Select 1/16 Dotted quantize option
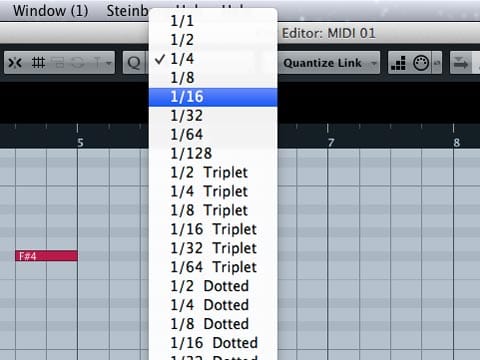480x360 pixels. click(213, 343)
